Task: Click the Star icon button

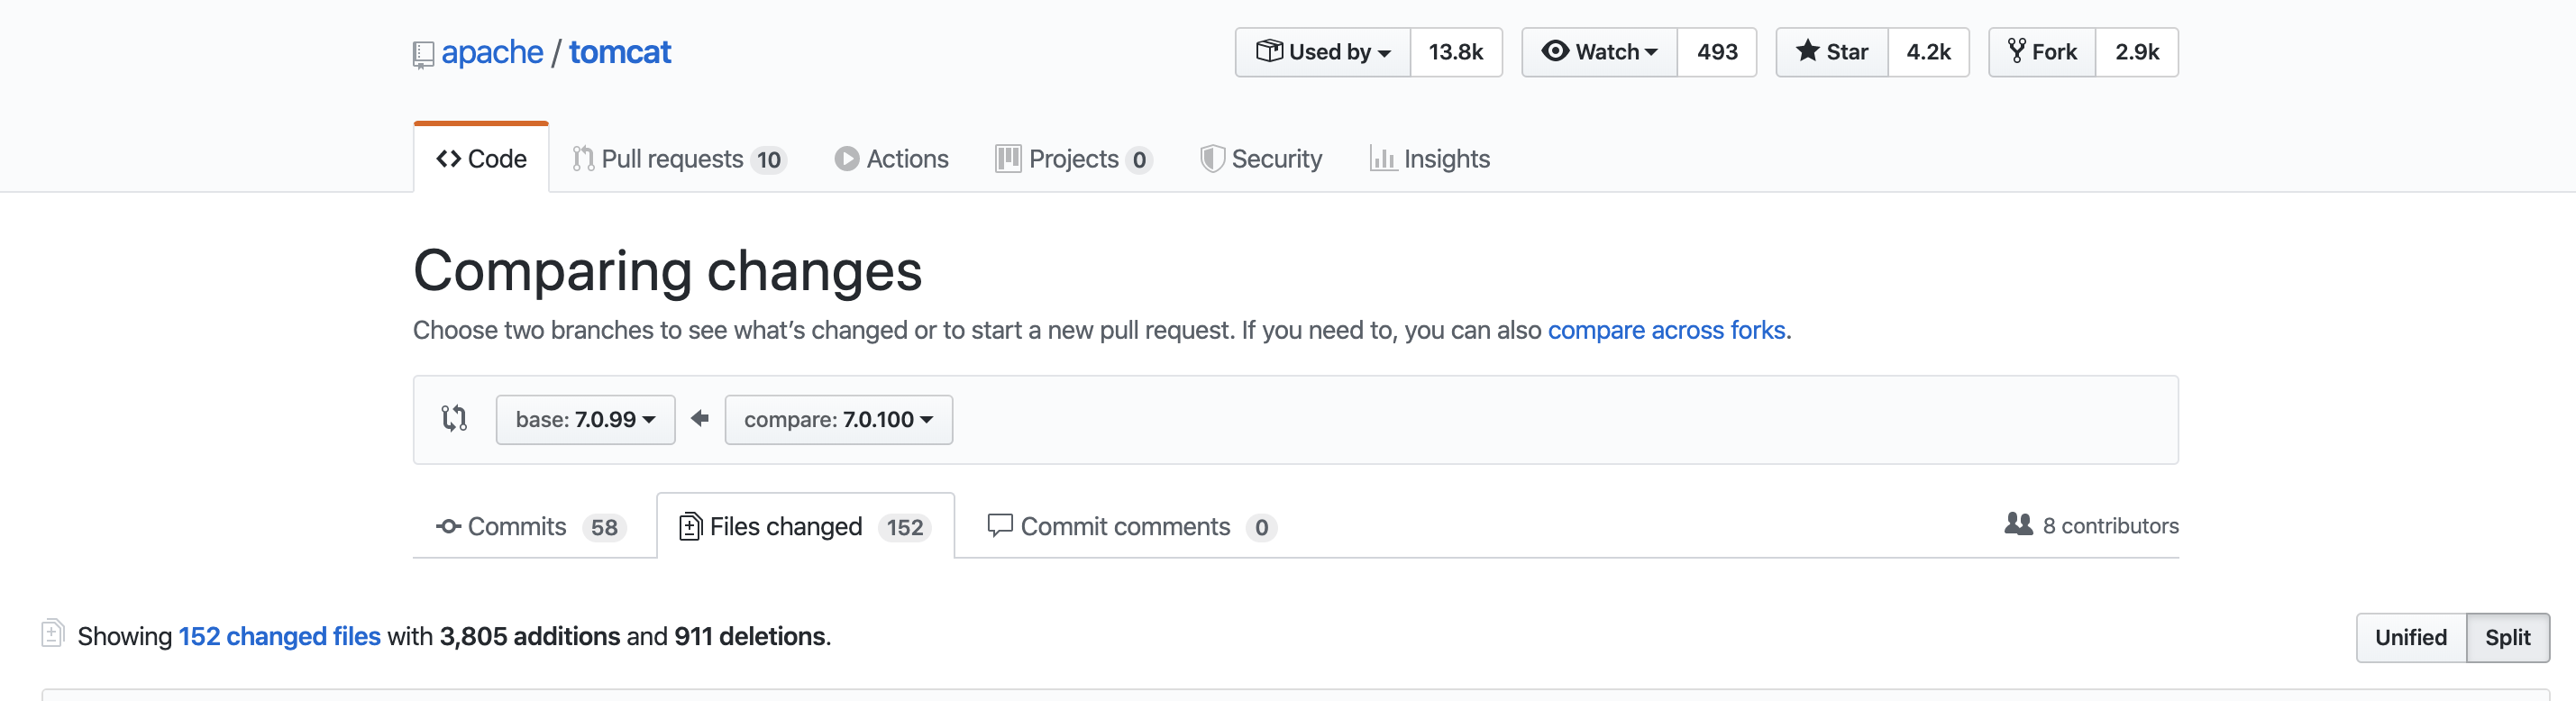Action: coord(1832,52)
